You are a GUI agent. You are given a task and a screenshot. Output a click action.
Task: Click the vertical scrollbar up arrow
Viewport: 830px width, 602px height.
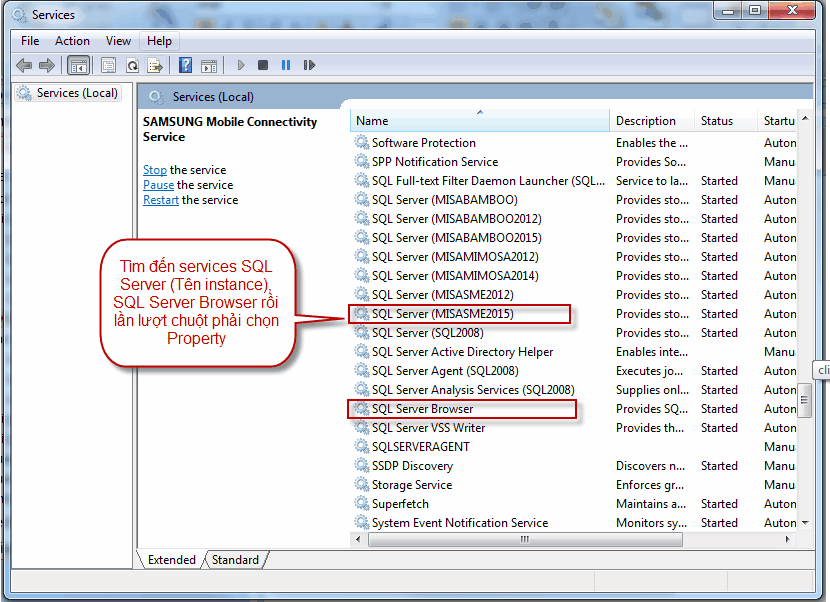click(805, 119)
